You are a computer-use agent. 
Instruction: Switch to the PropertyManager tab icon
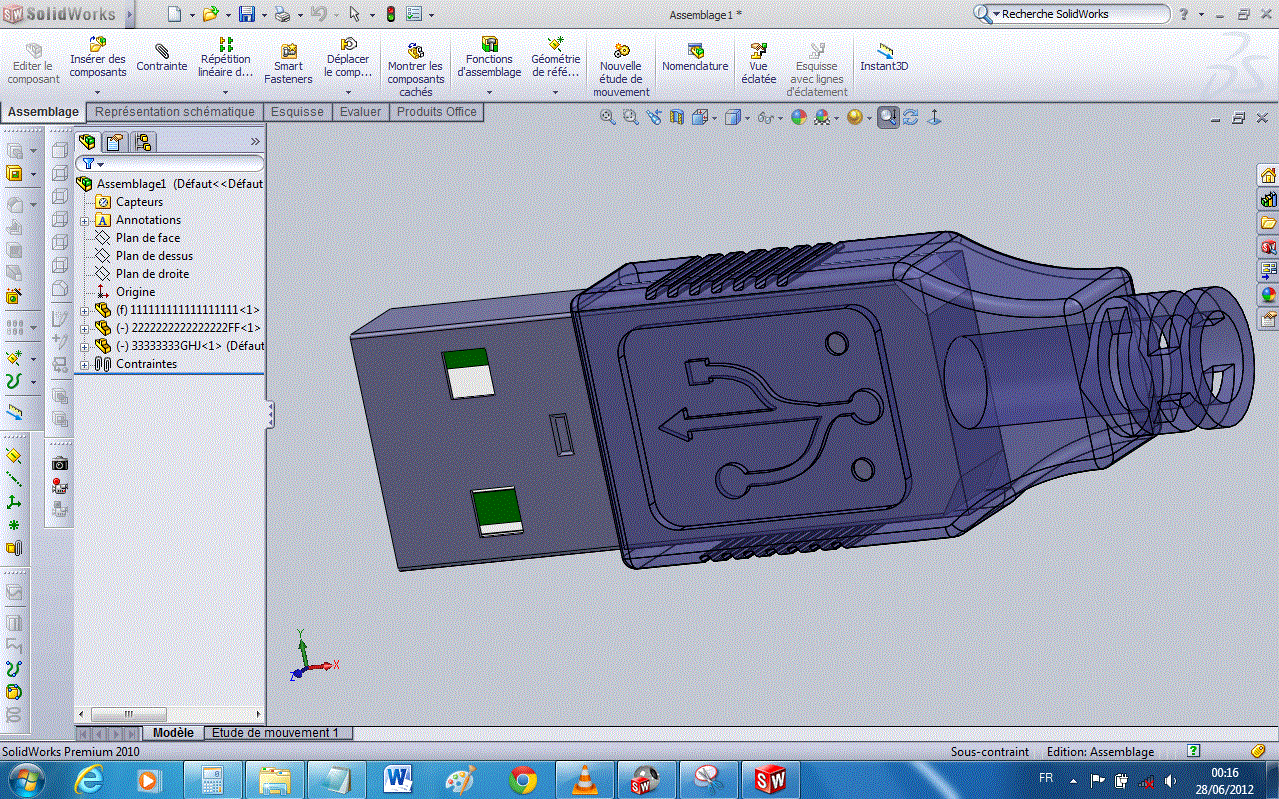pyautogui.click(x=115, y=142)
